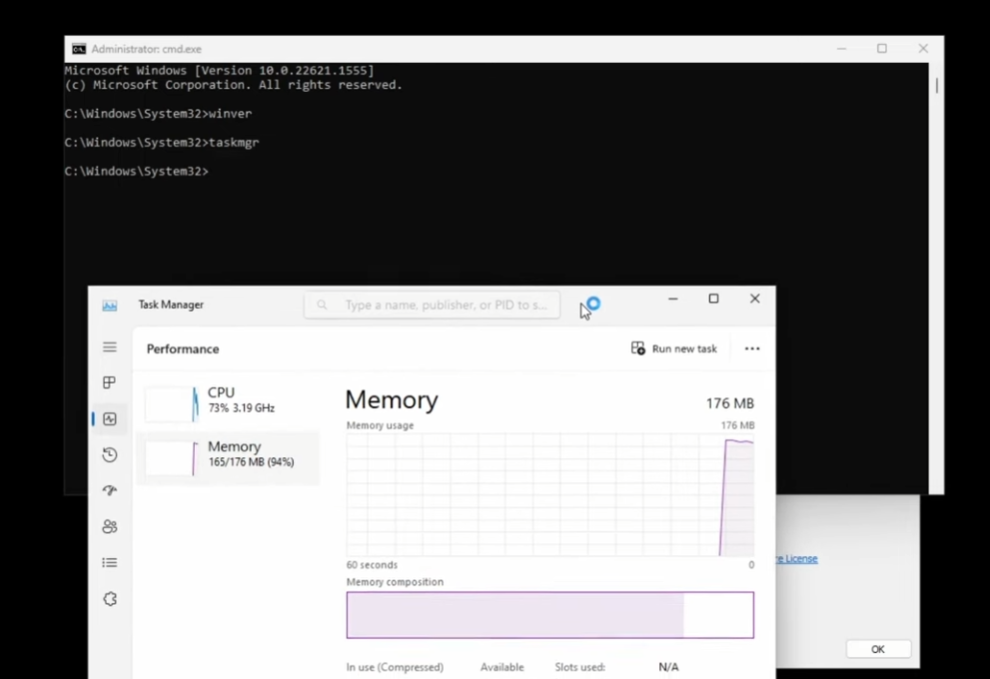
Task: Click Run new task button
Action: (x=674, y=349)
